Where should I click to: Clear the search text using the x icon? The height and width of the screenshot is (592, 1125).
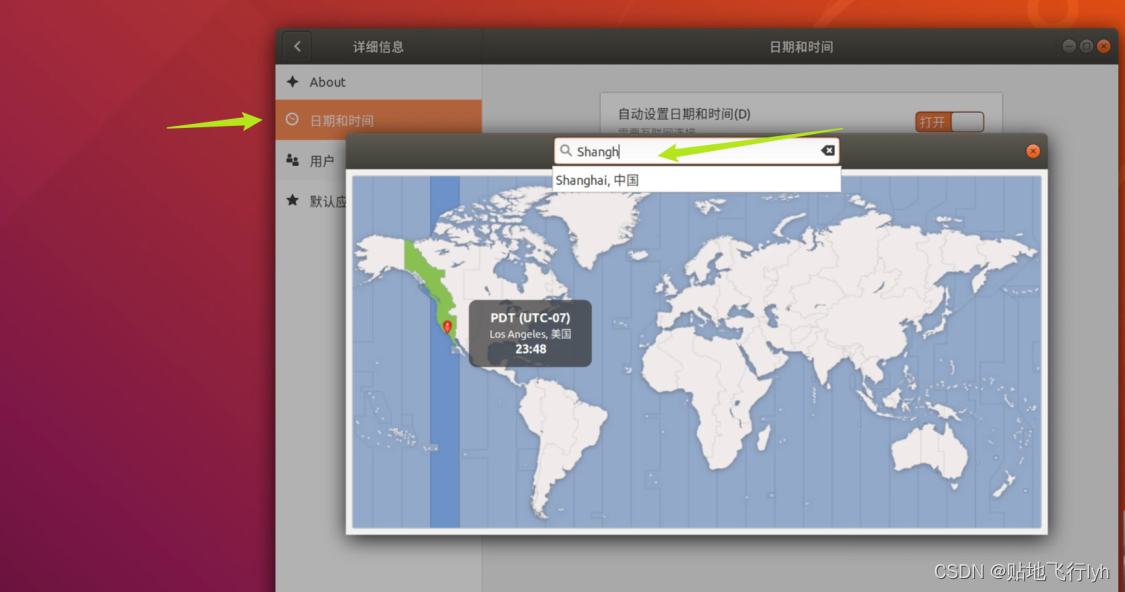[828, 150]
